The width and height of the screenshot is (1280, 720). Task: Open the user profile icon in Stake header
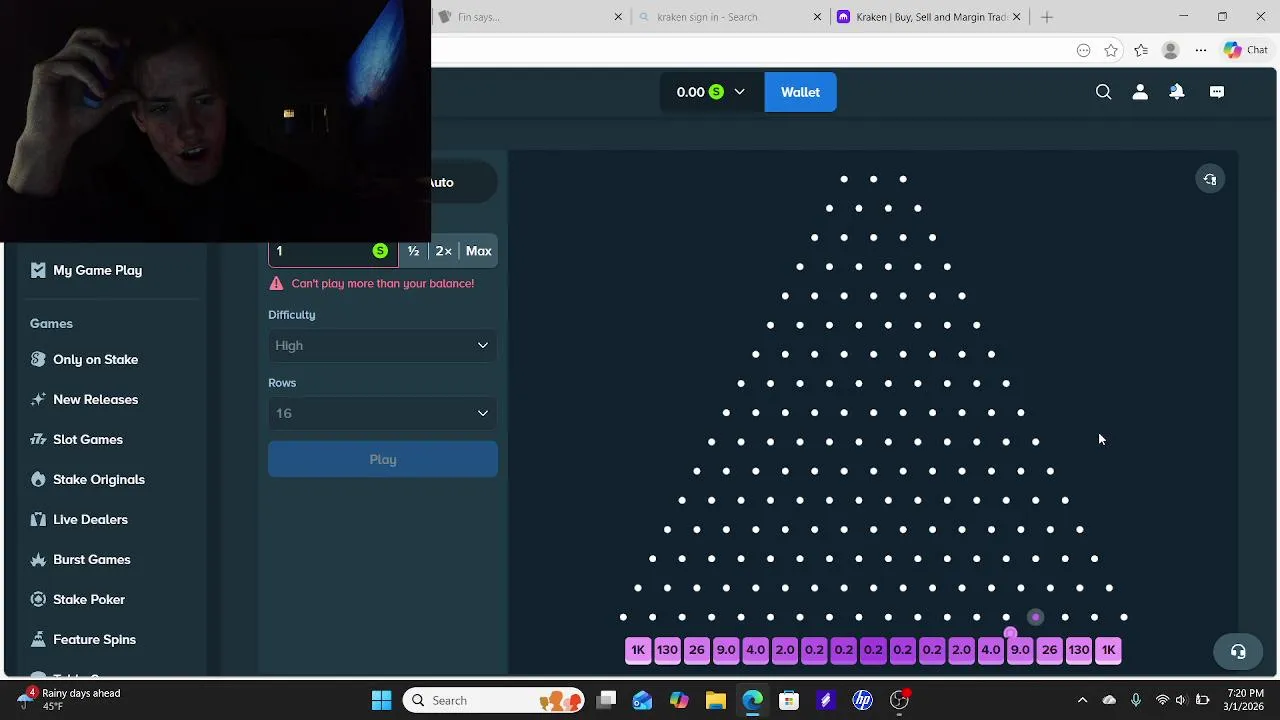tap(1140, 92)
